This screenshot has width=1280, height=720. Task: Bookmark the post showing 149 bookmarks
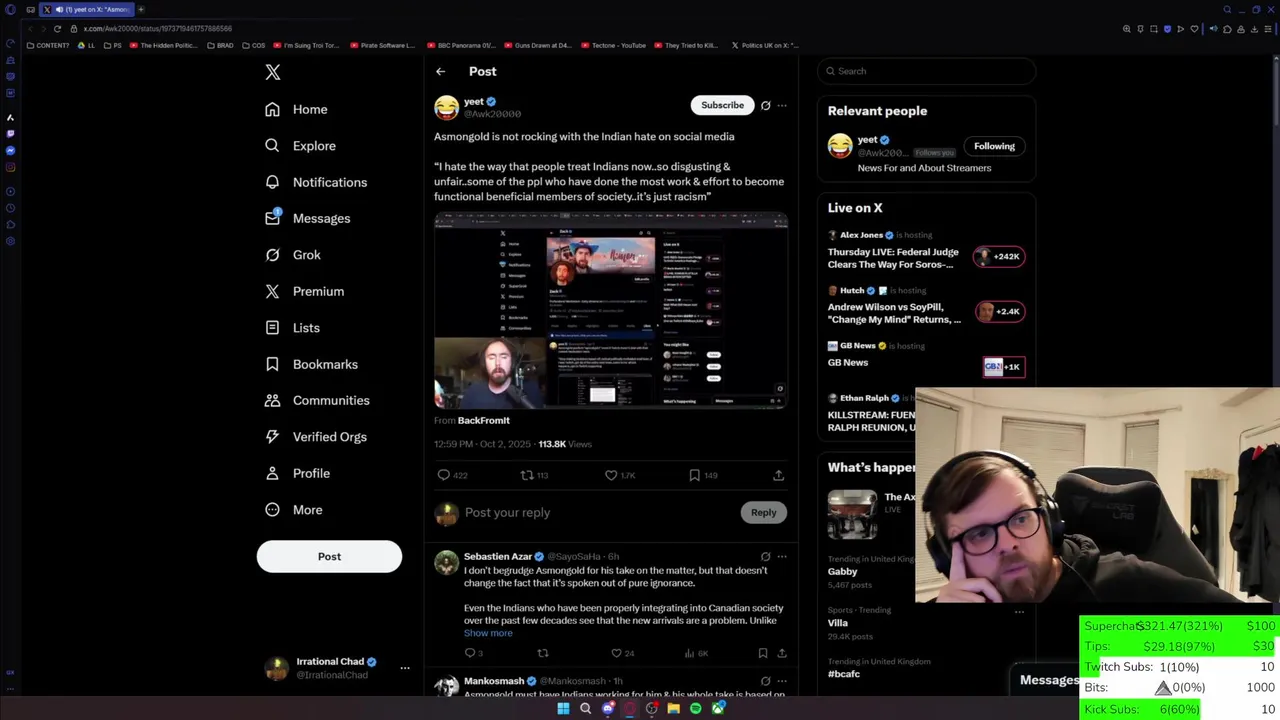694,475
